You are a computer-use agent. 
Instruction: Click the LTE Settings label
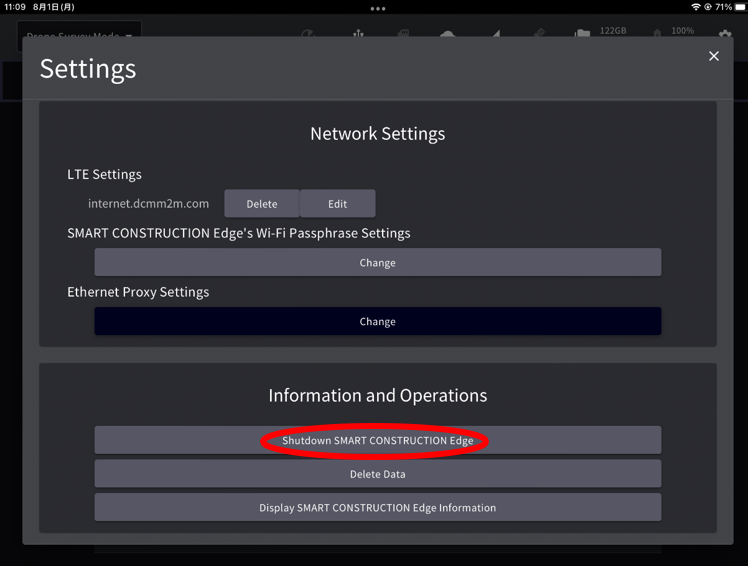(104, 174)
